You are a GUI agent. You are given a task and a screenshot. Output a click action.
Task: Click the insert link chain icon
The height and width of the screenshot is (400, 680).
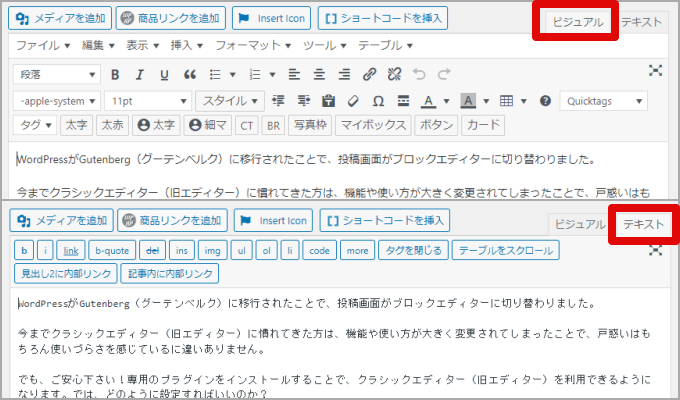[369, 75]
